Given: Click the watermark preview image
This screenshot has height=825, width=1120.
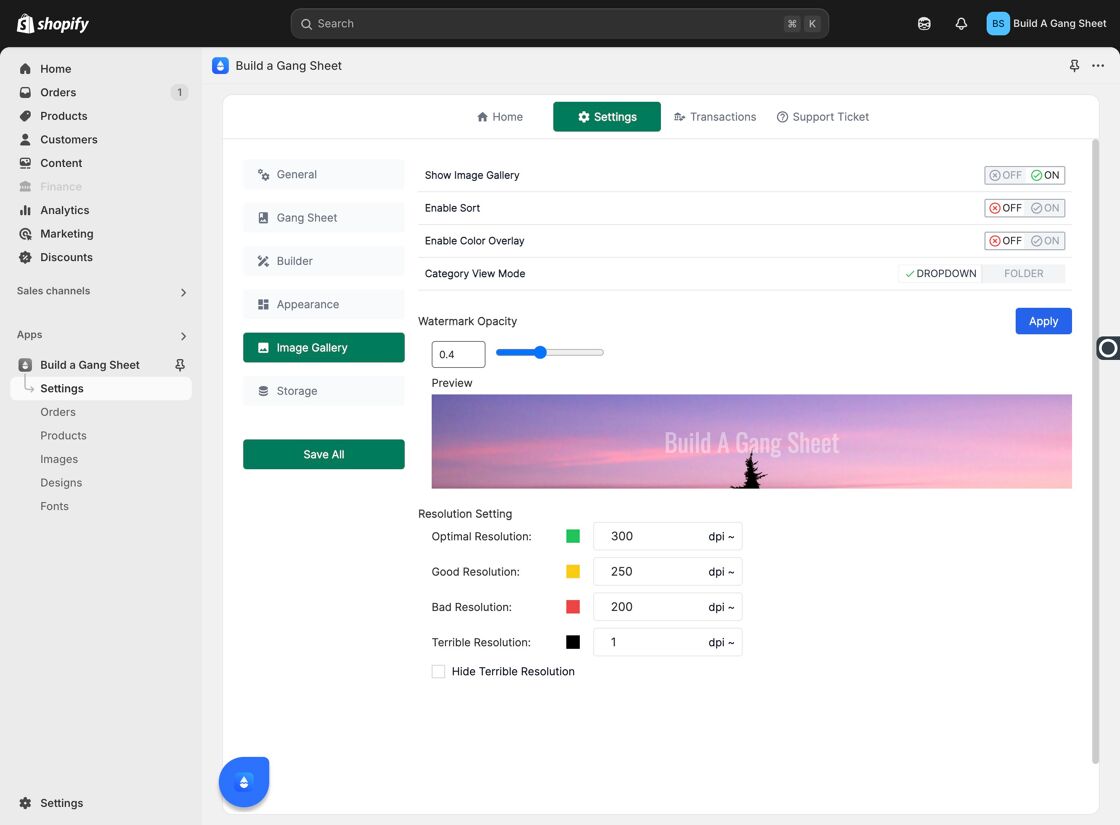Looking at the screenshot, I should coord(751,441).
